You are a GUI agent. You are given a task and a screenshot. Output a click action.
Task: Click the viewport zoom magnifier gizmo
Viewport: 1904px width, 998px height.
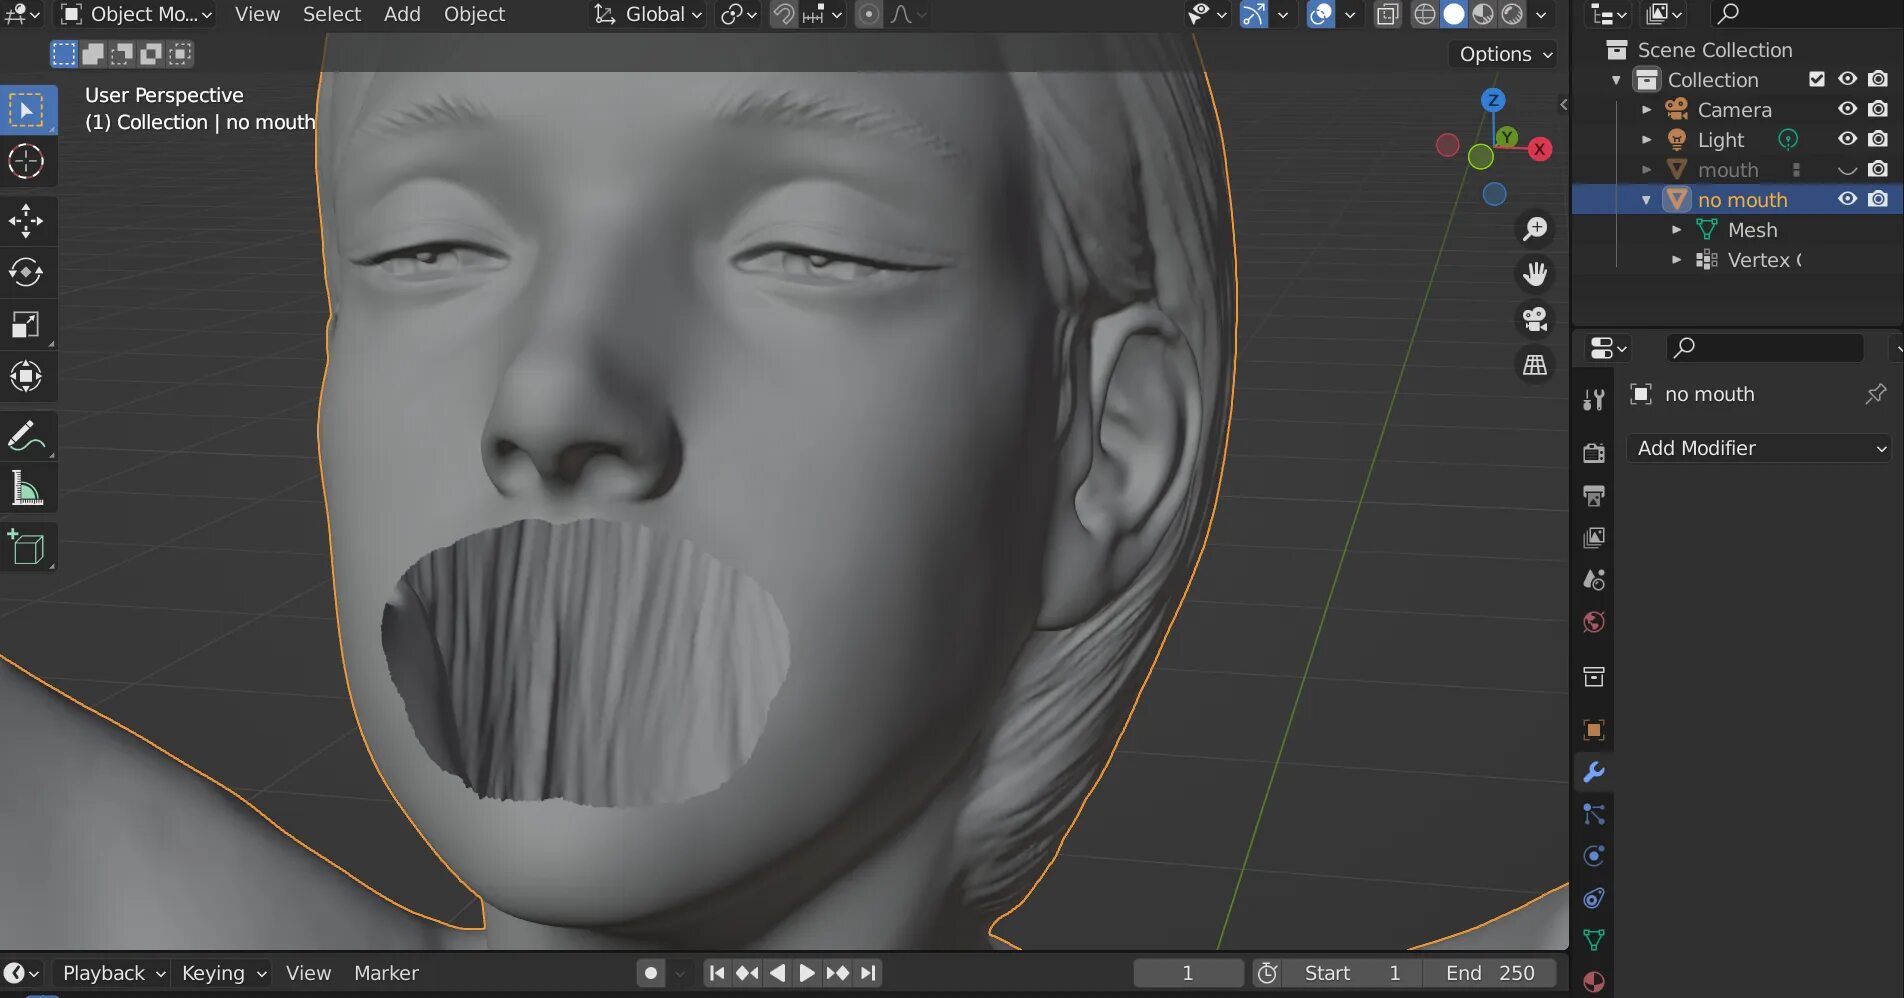pos(1535,228)
